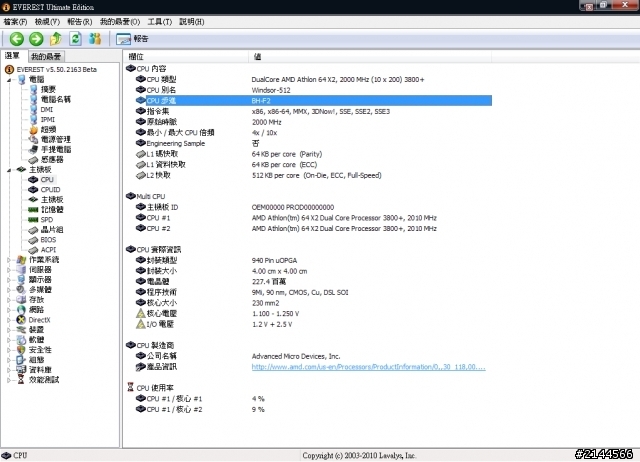Select the 記憶體 memory icon
The image size is (640, 462).
[x=33, y=210]
